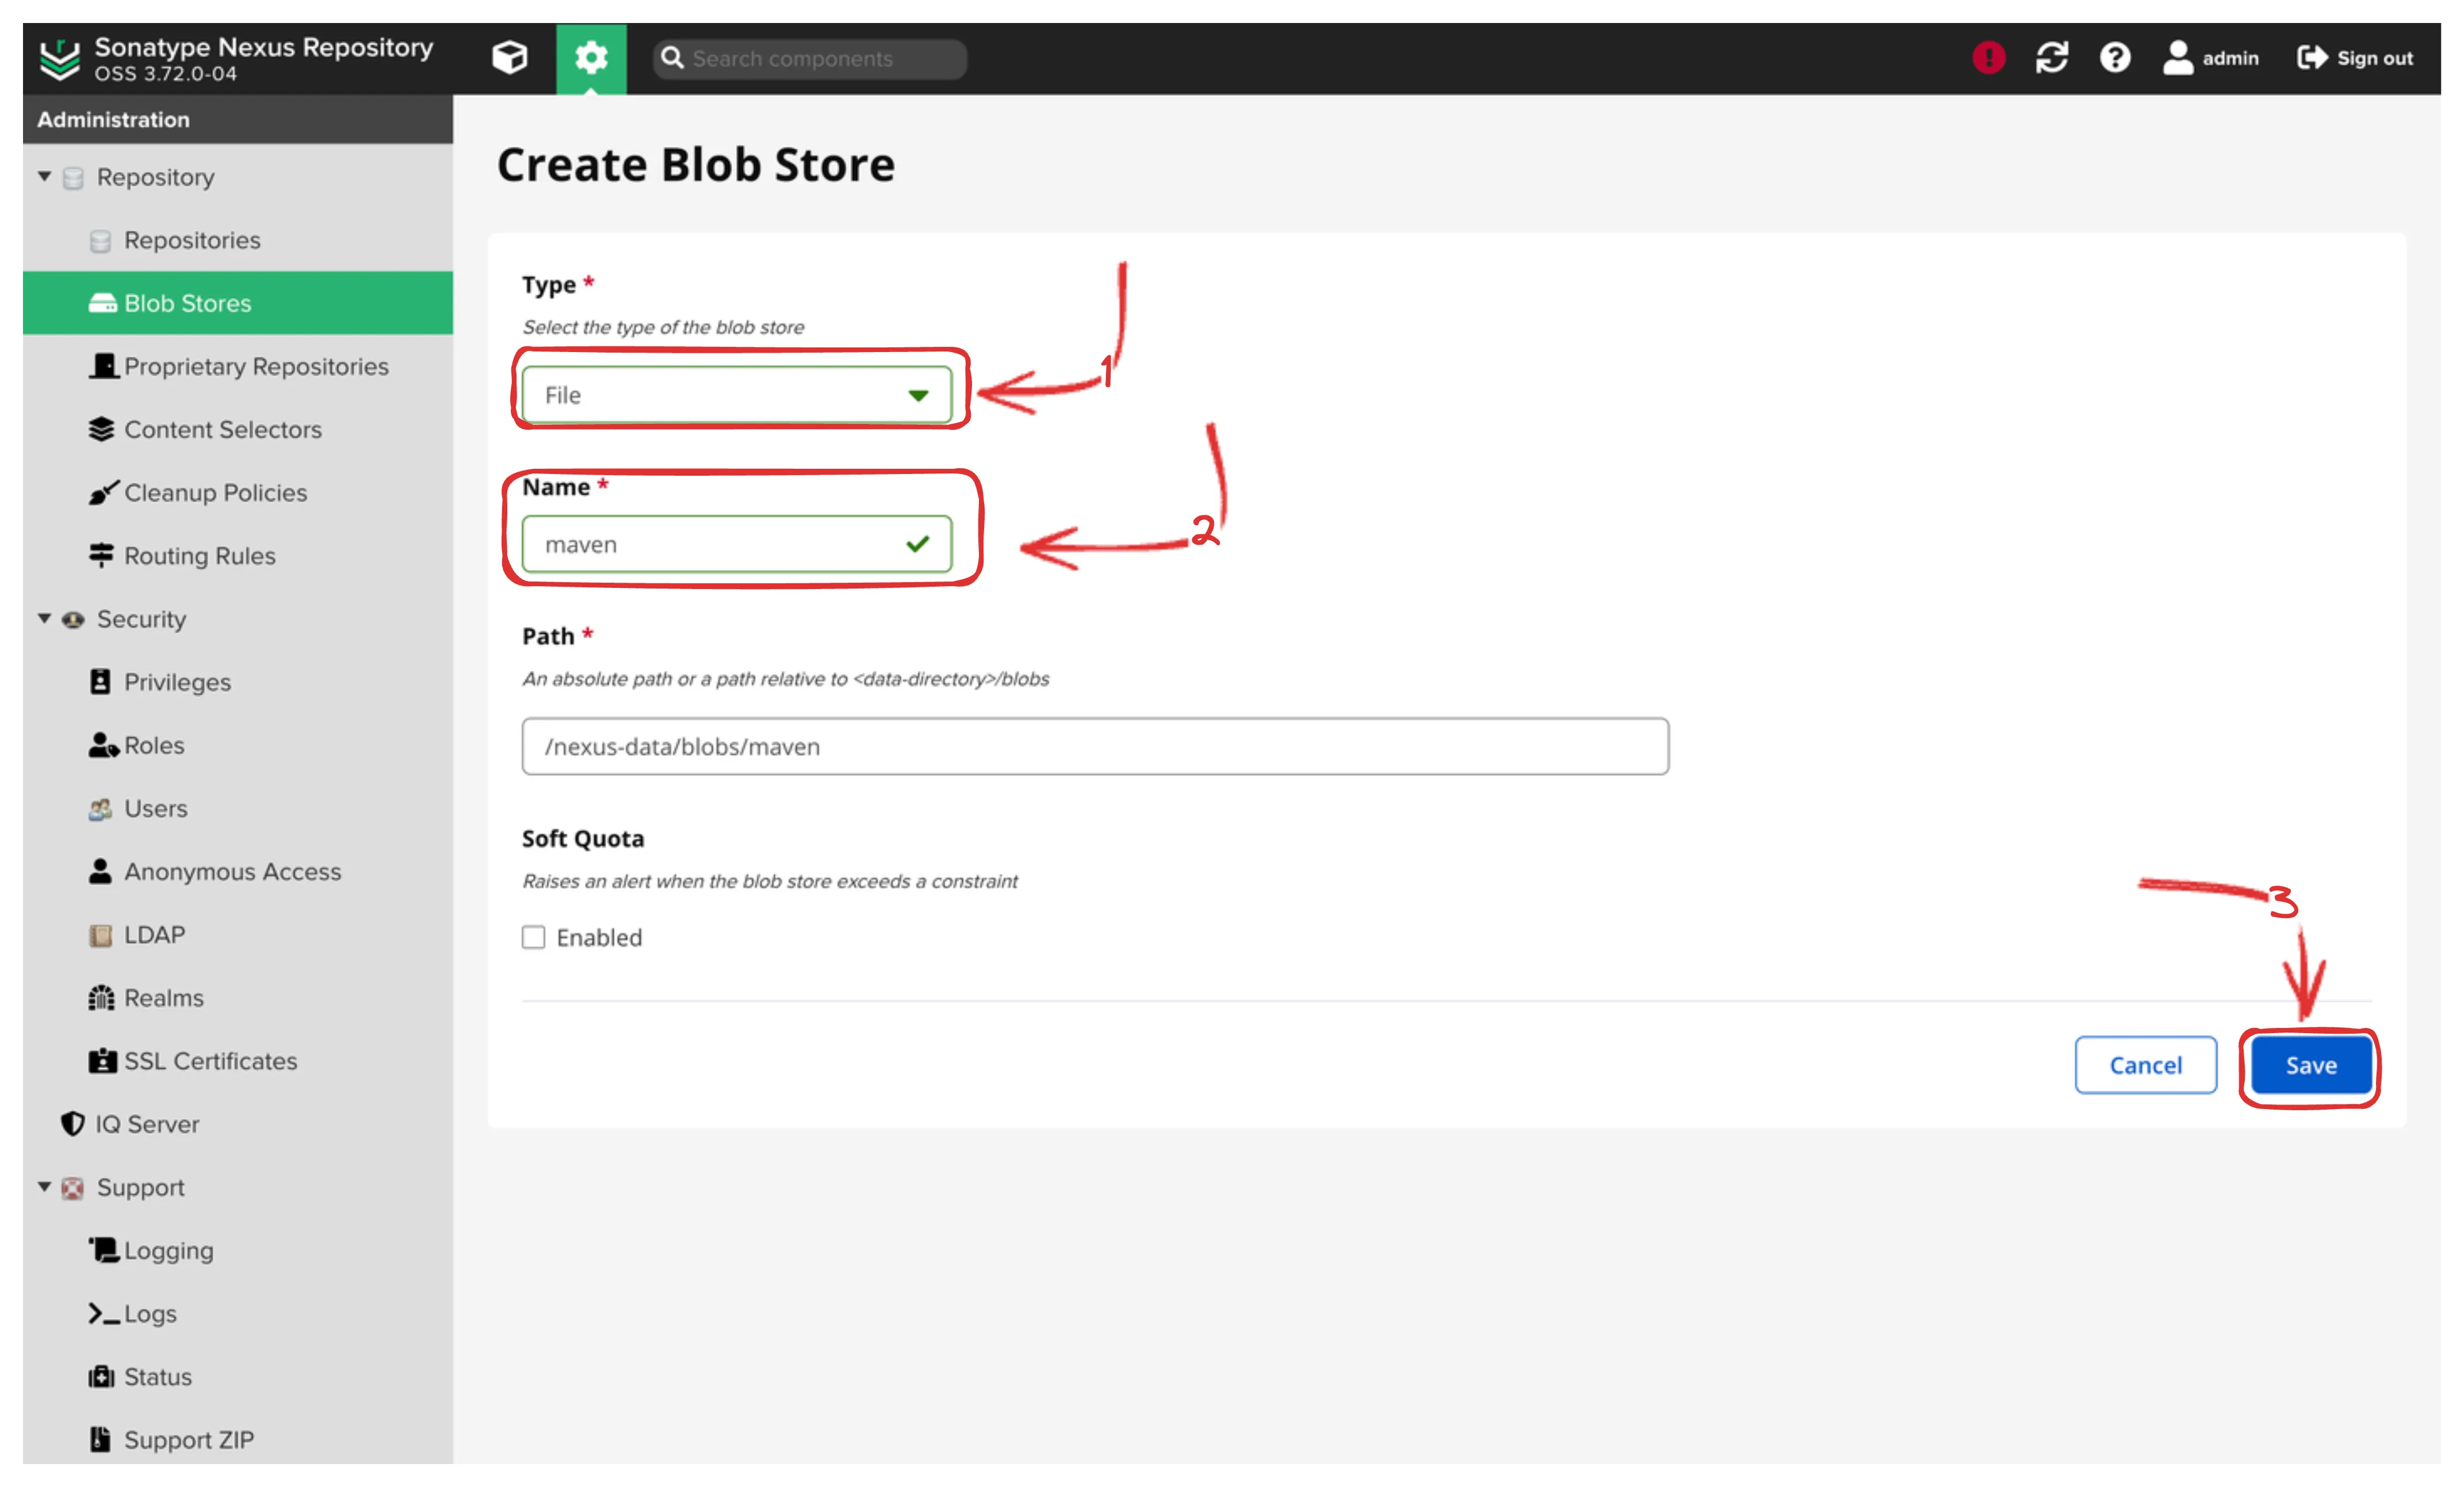Image resolution: width=2464 pixels, height=1487 pixels.
Task: Save the new blob store
Action: coord(2311,1065)
